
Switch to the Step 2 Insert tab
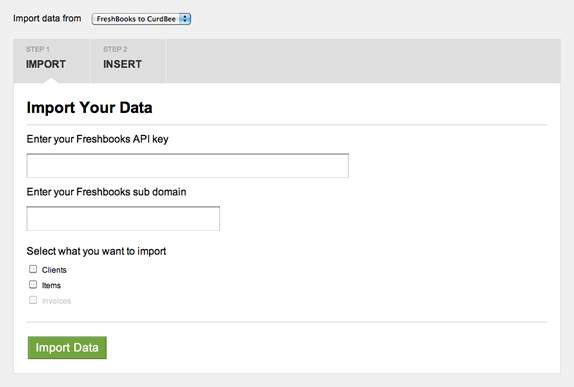128,61
